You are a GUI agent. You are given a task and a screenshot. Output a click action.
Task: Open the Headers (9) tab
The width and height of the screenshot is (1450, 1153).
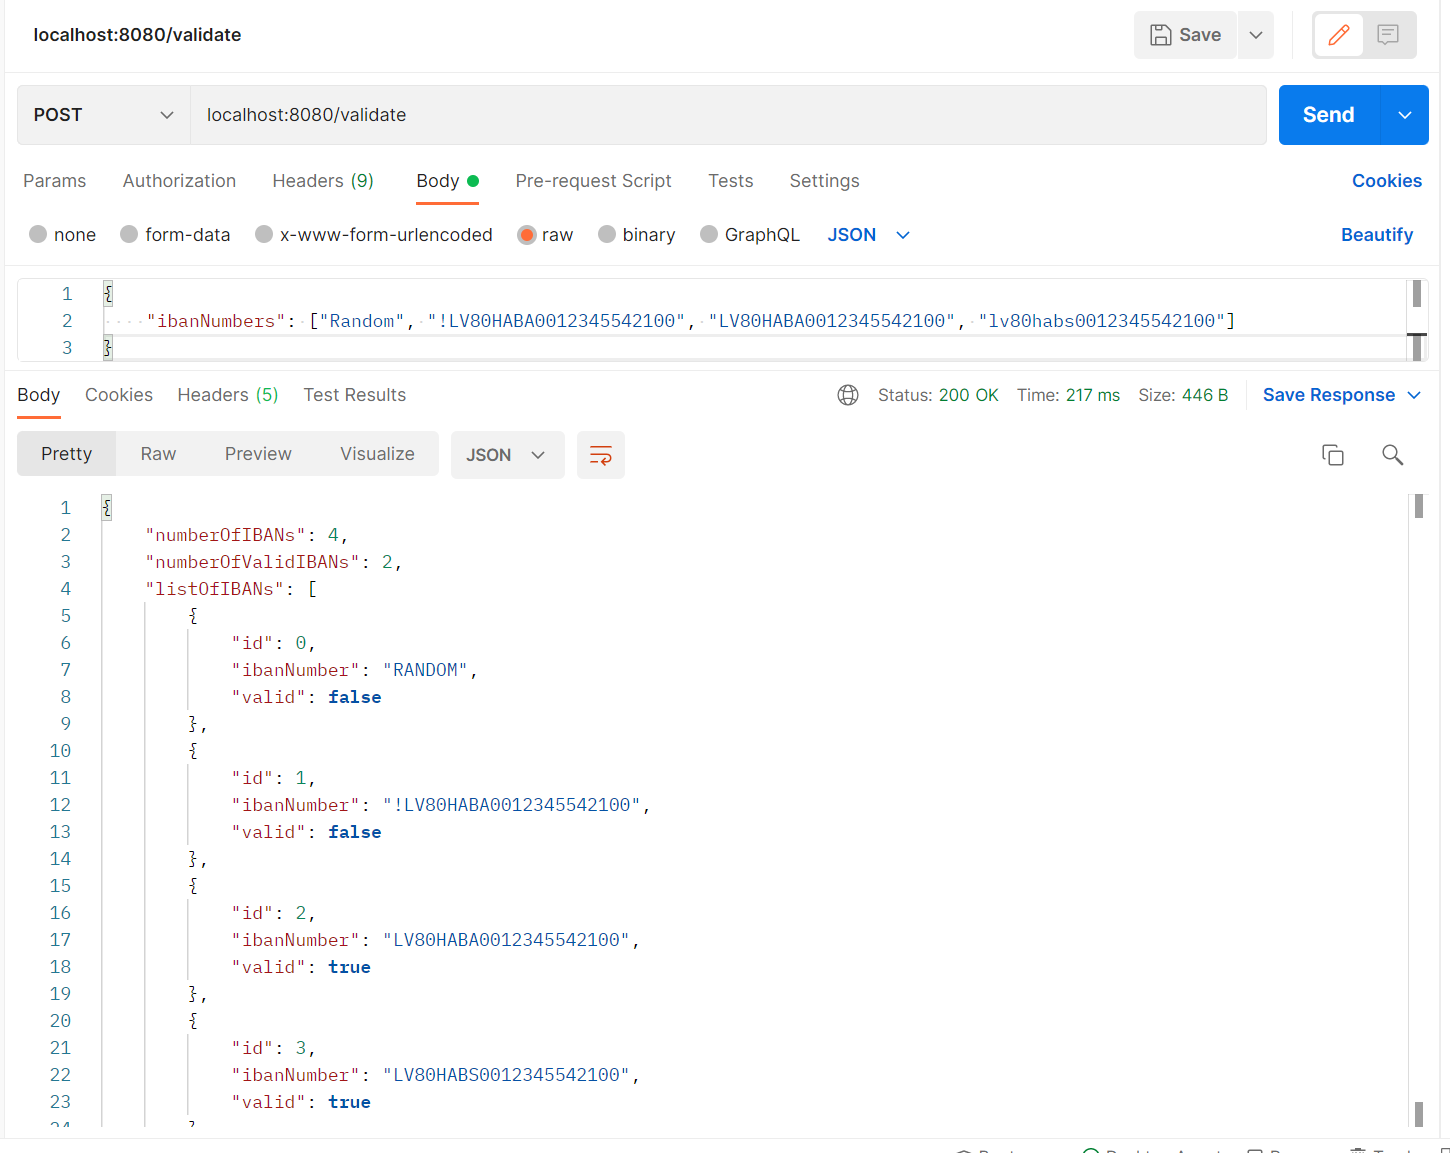[x=323, y=181]
